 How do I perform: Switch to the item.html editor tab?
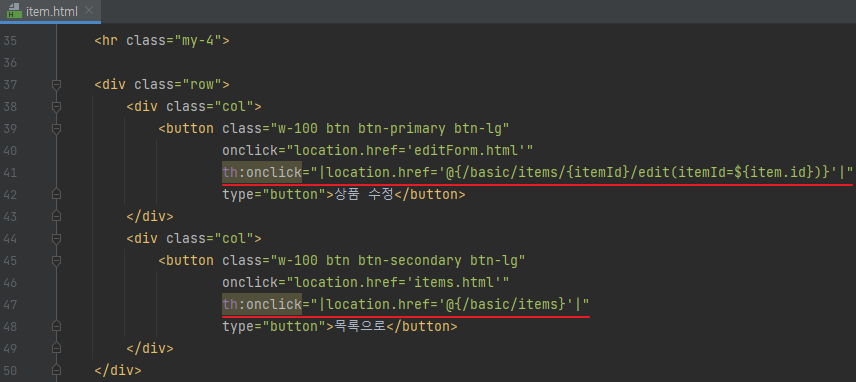click(50, 11)
